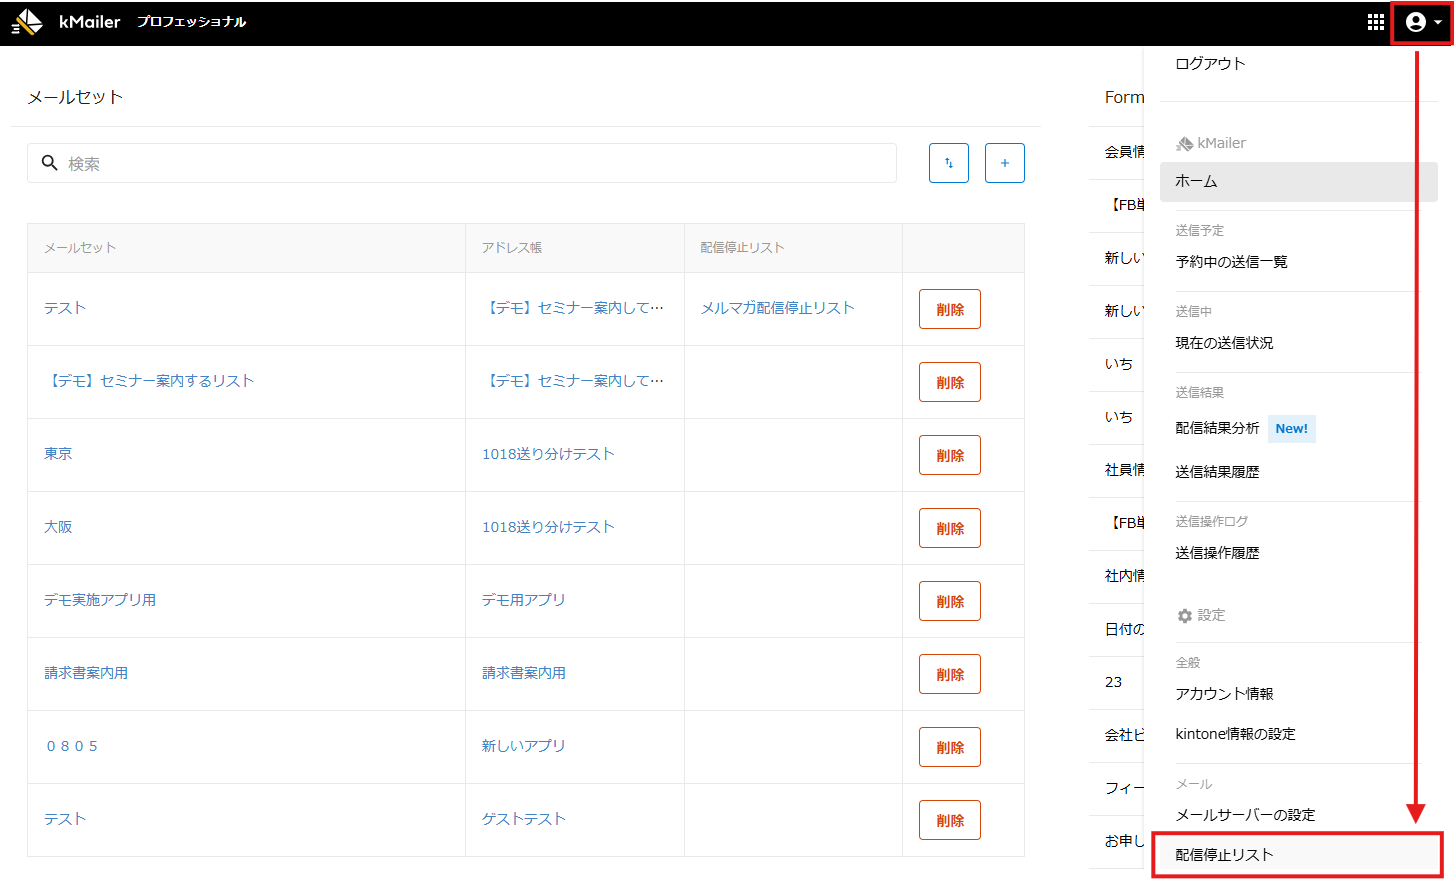Open kintone情報の設定 menu item
Image resolution: width=1454 pixels, height=879 pixels.
[x=1235, y=734]
